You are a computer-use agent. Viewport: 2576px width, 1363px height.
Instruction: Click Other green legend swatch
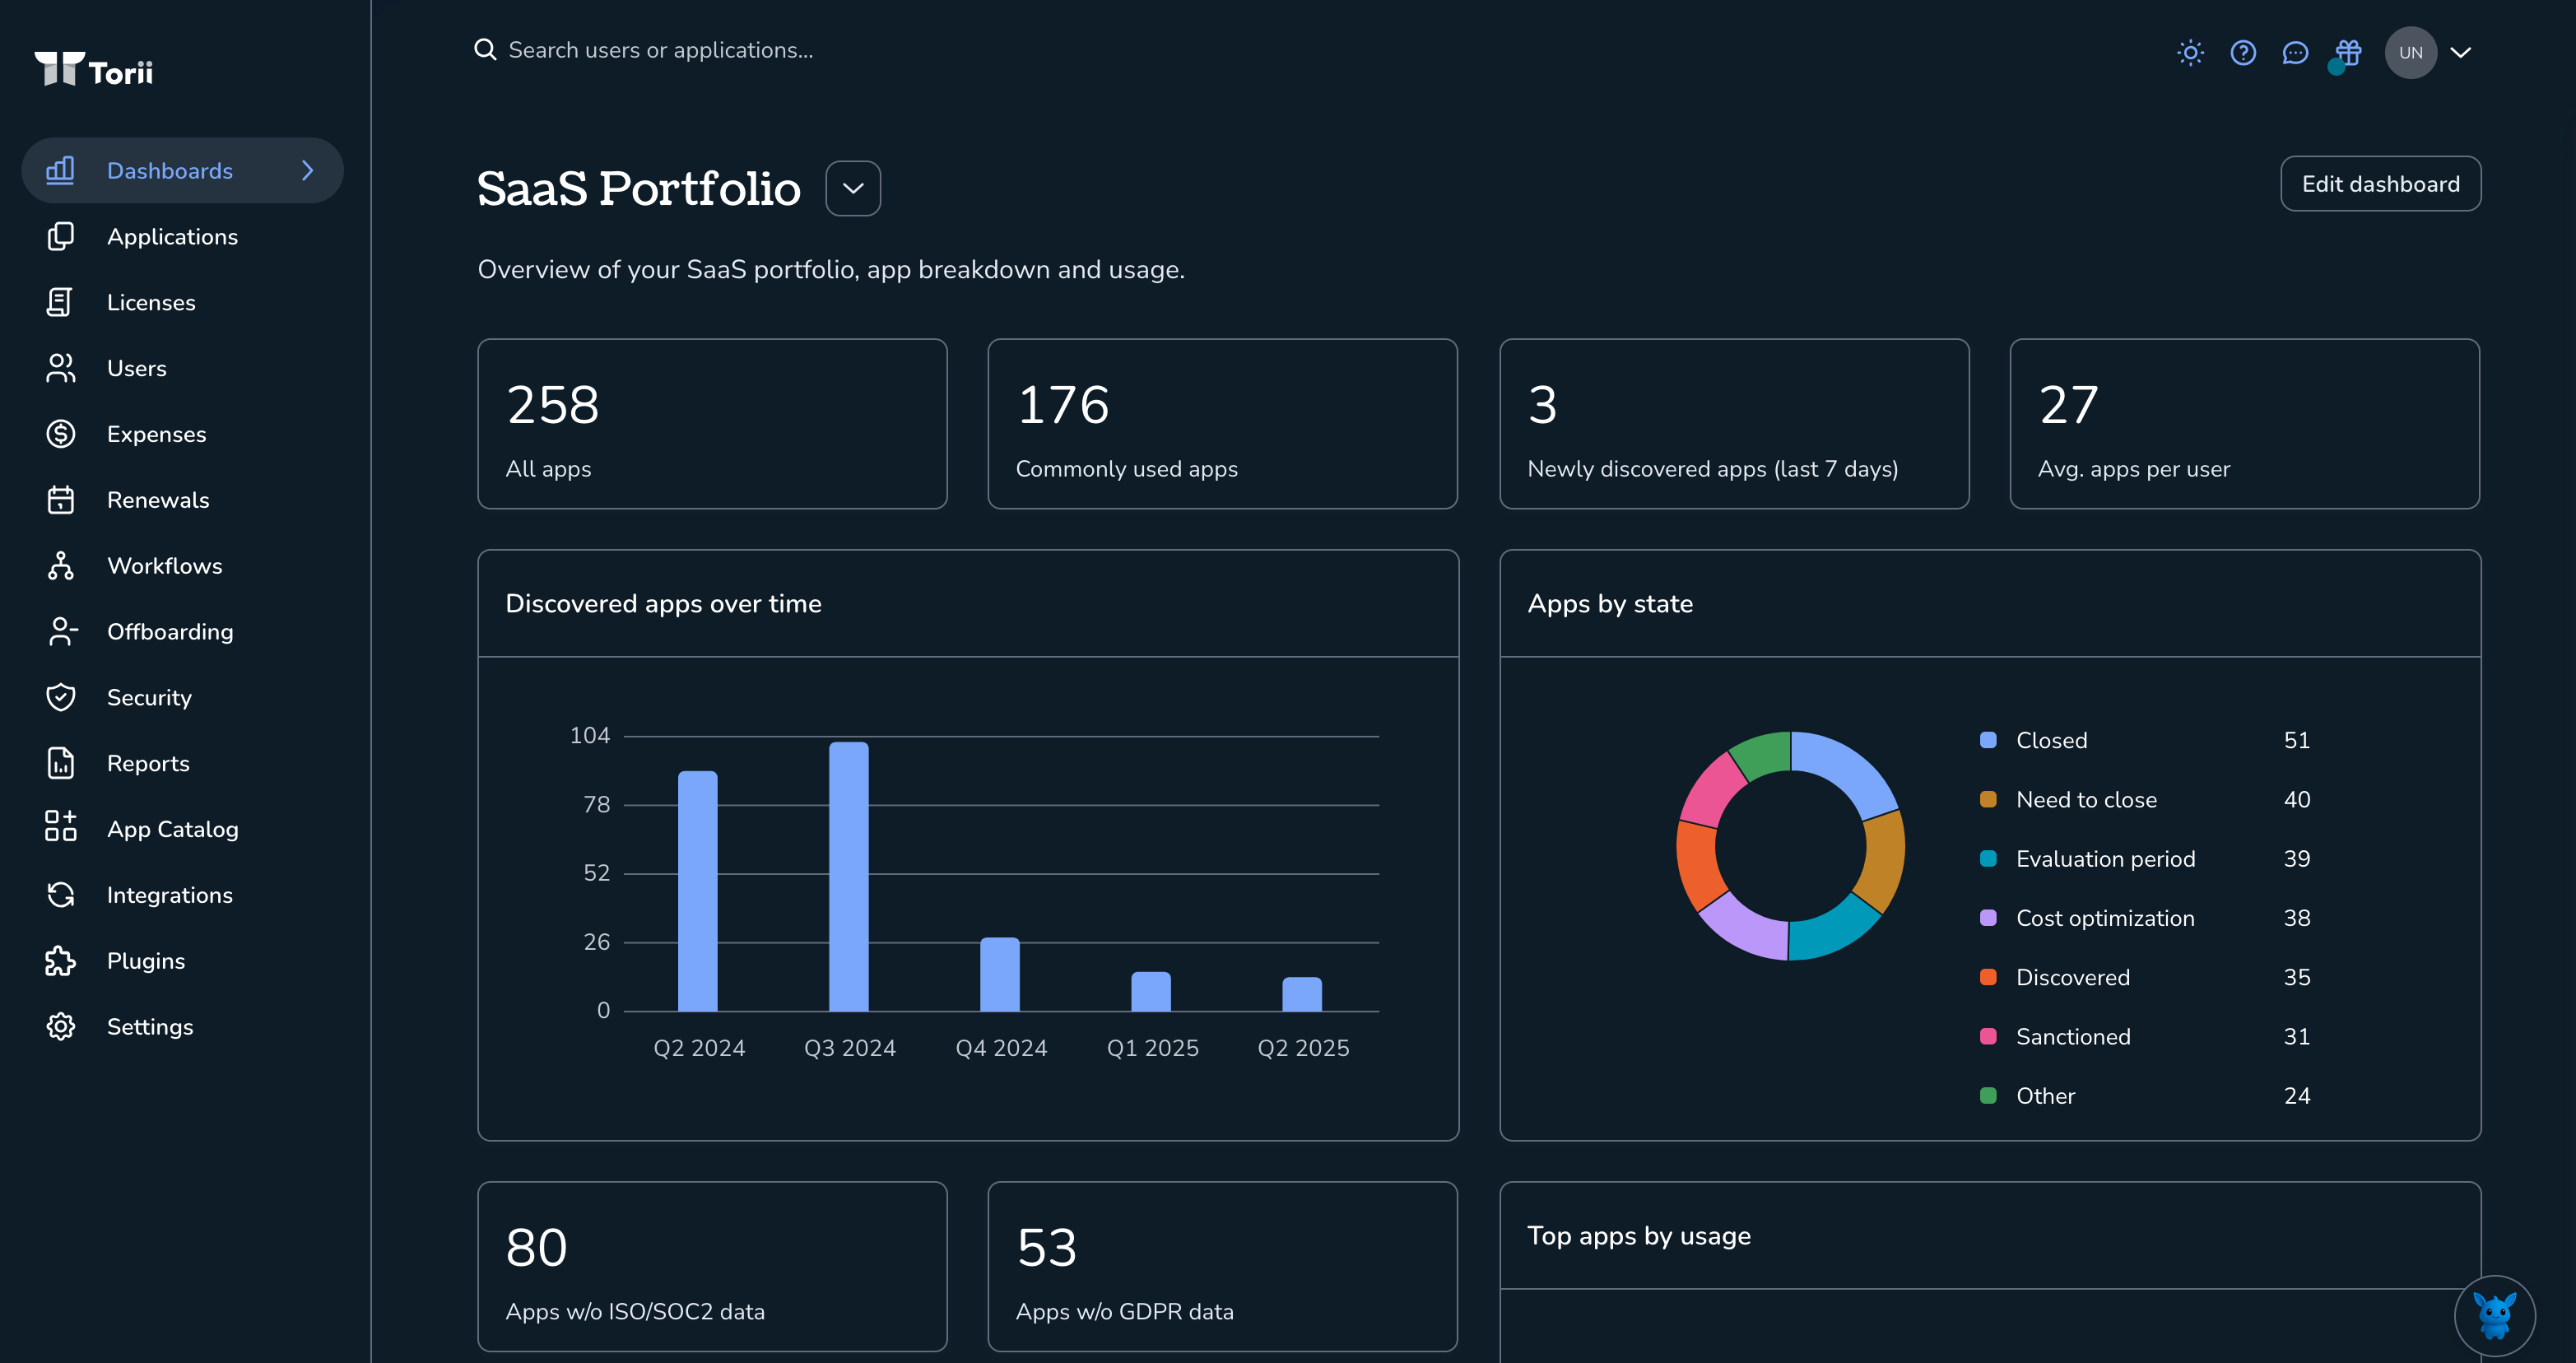(1988, 1096)
